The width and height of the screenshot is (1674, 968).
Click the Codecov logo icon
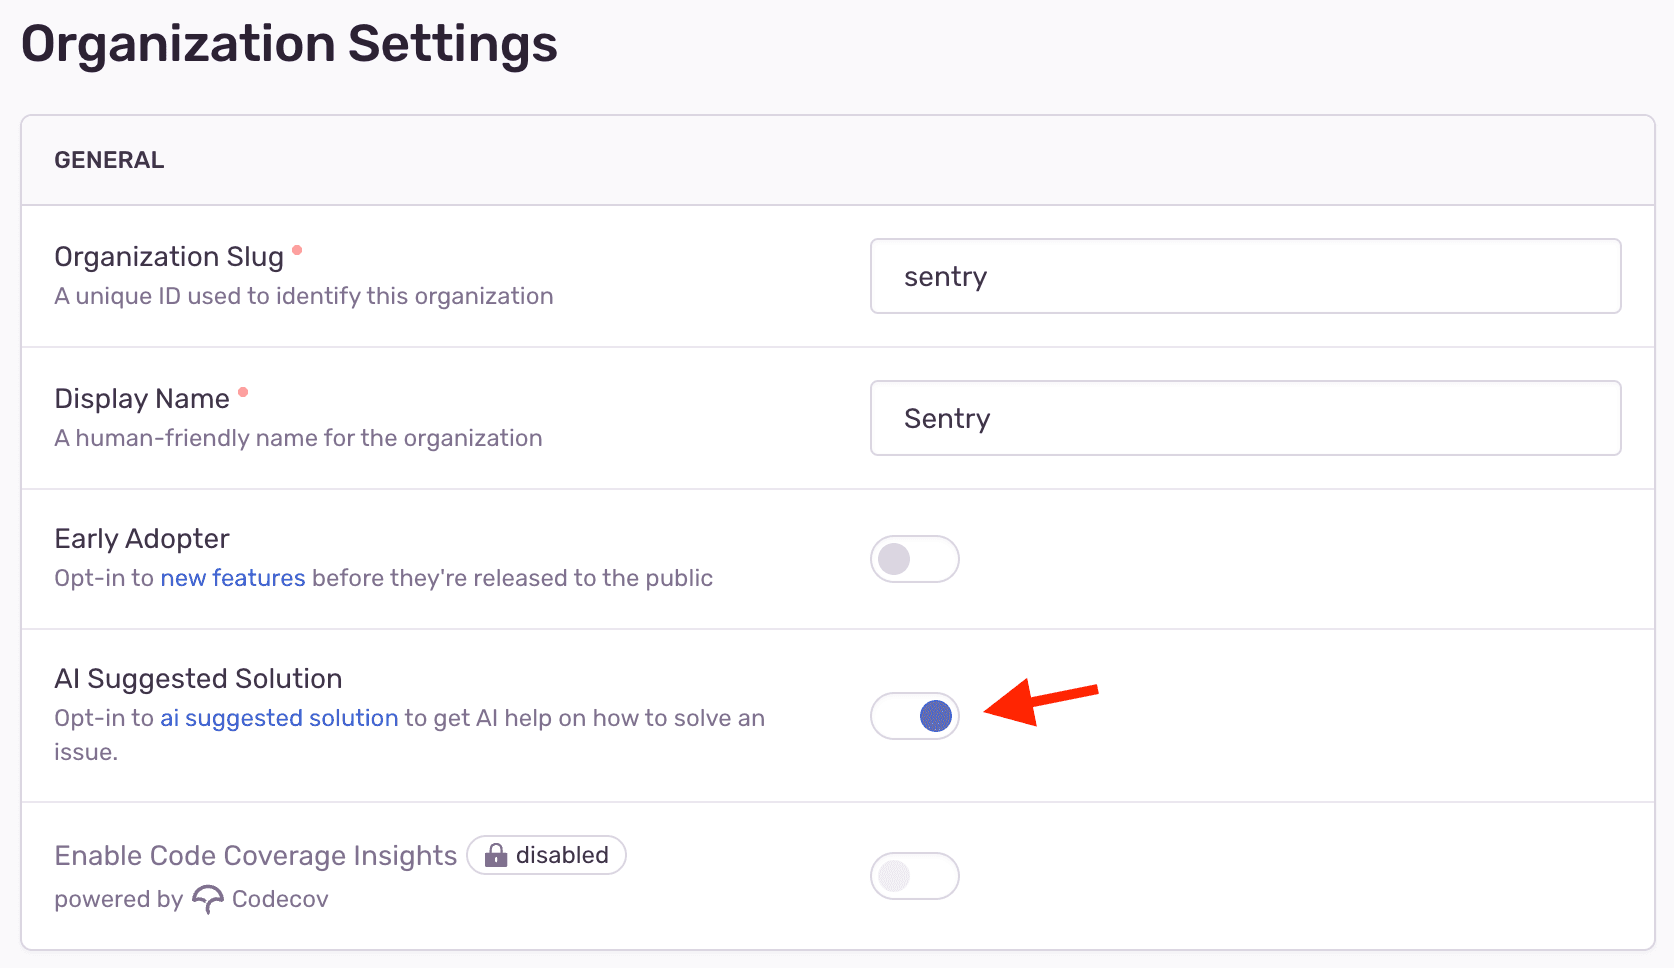click(207, 898)
